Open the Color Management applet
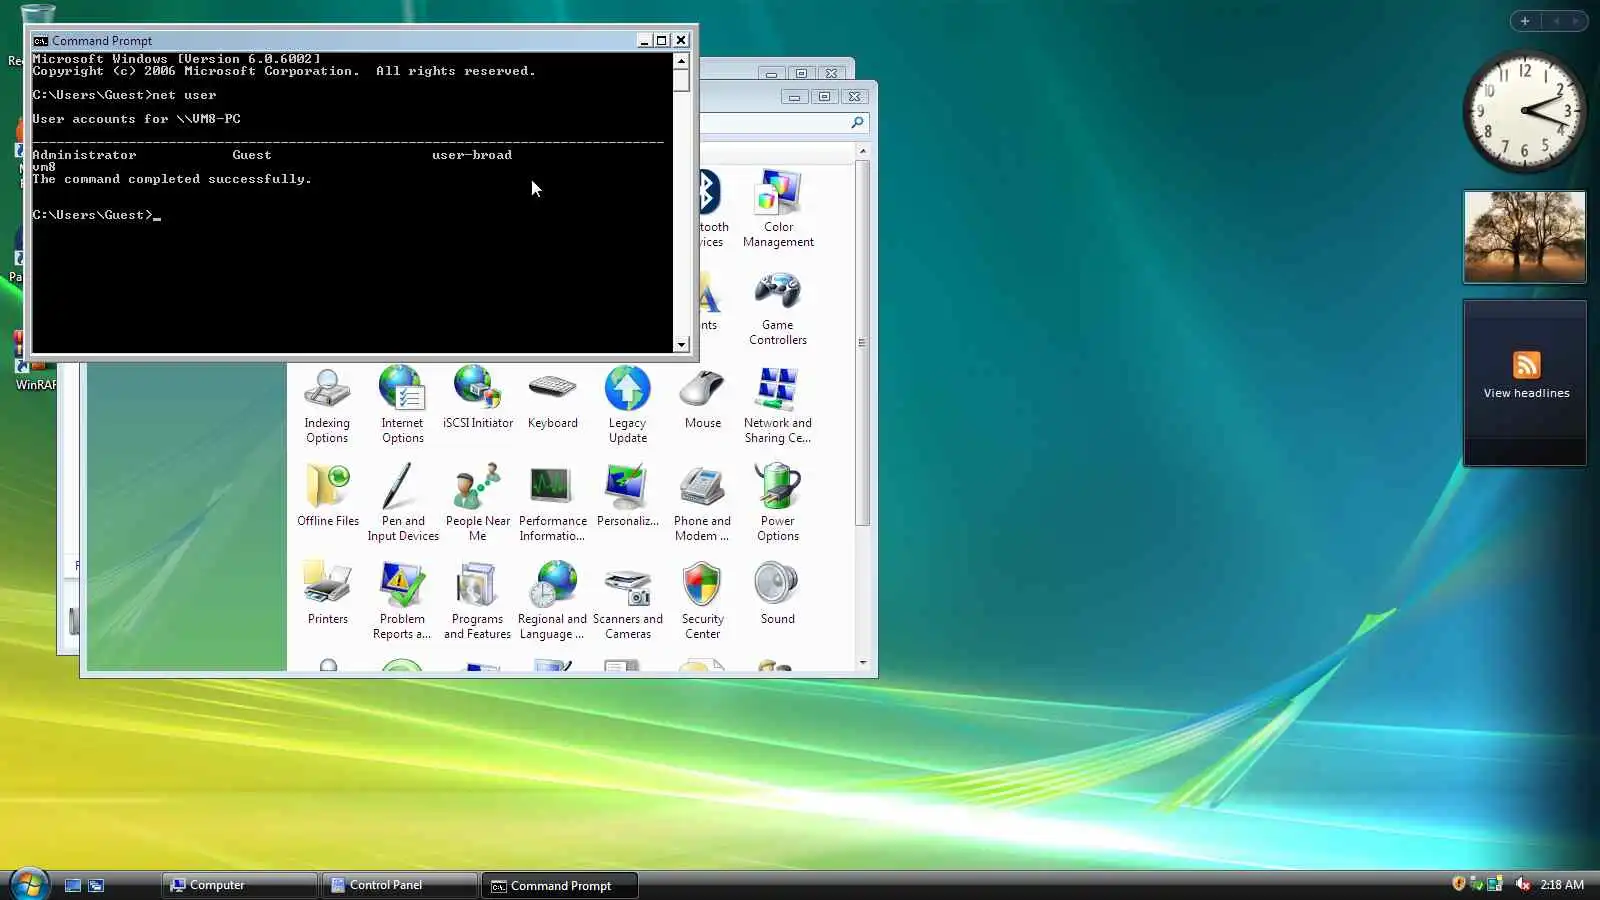The image size is (1600, 900). (x=778, y=208)
